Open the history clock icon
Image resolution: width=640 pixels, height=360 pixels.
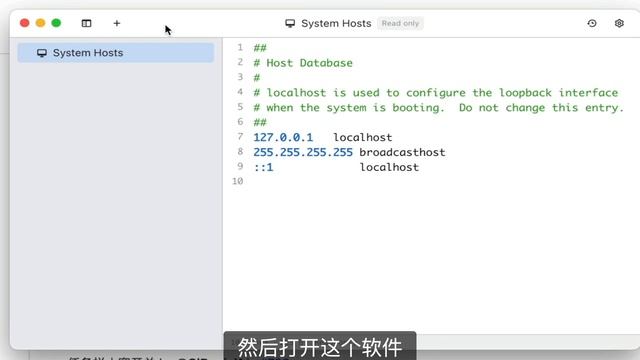point(592,23)
